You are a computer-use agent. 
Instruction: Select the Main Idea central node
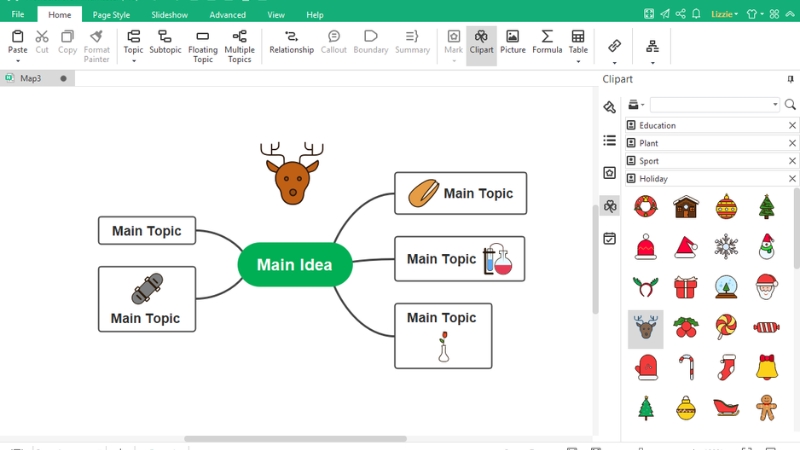294,265
